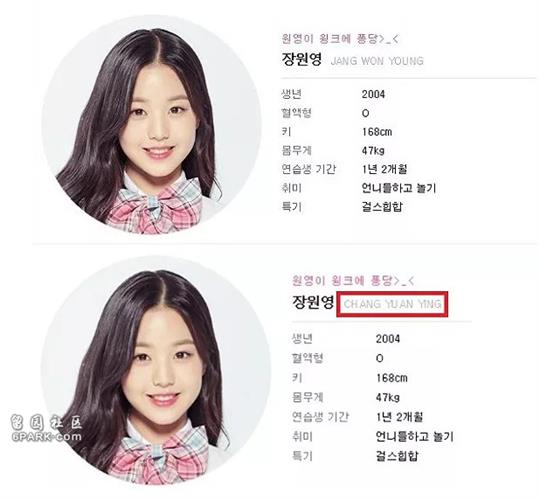Click the upper profile's pink tagline text
The width and height of the screenshot is (539, 500).
(340, 39)
